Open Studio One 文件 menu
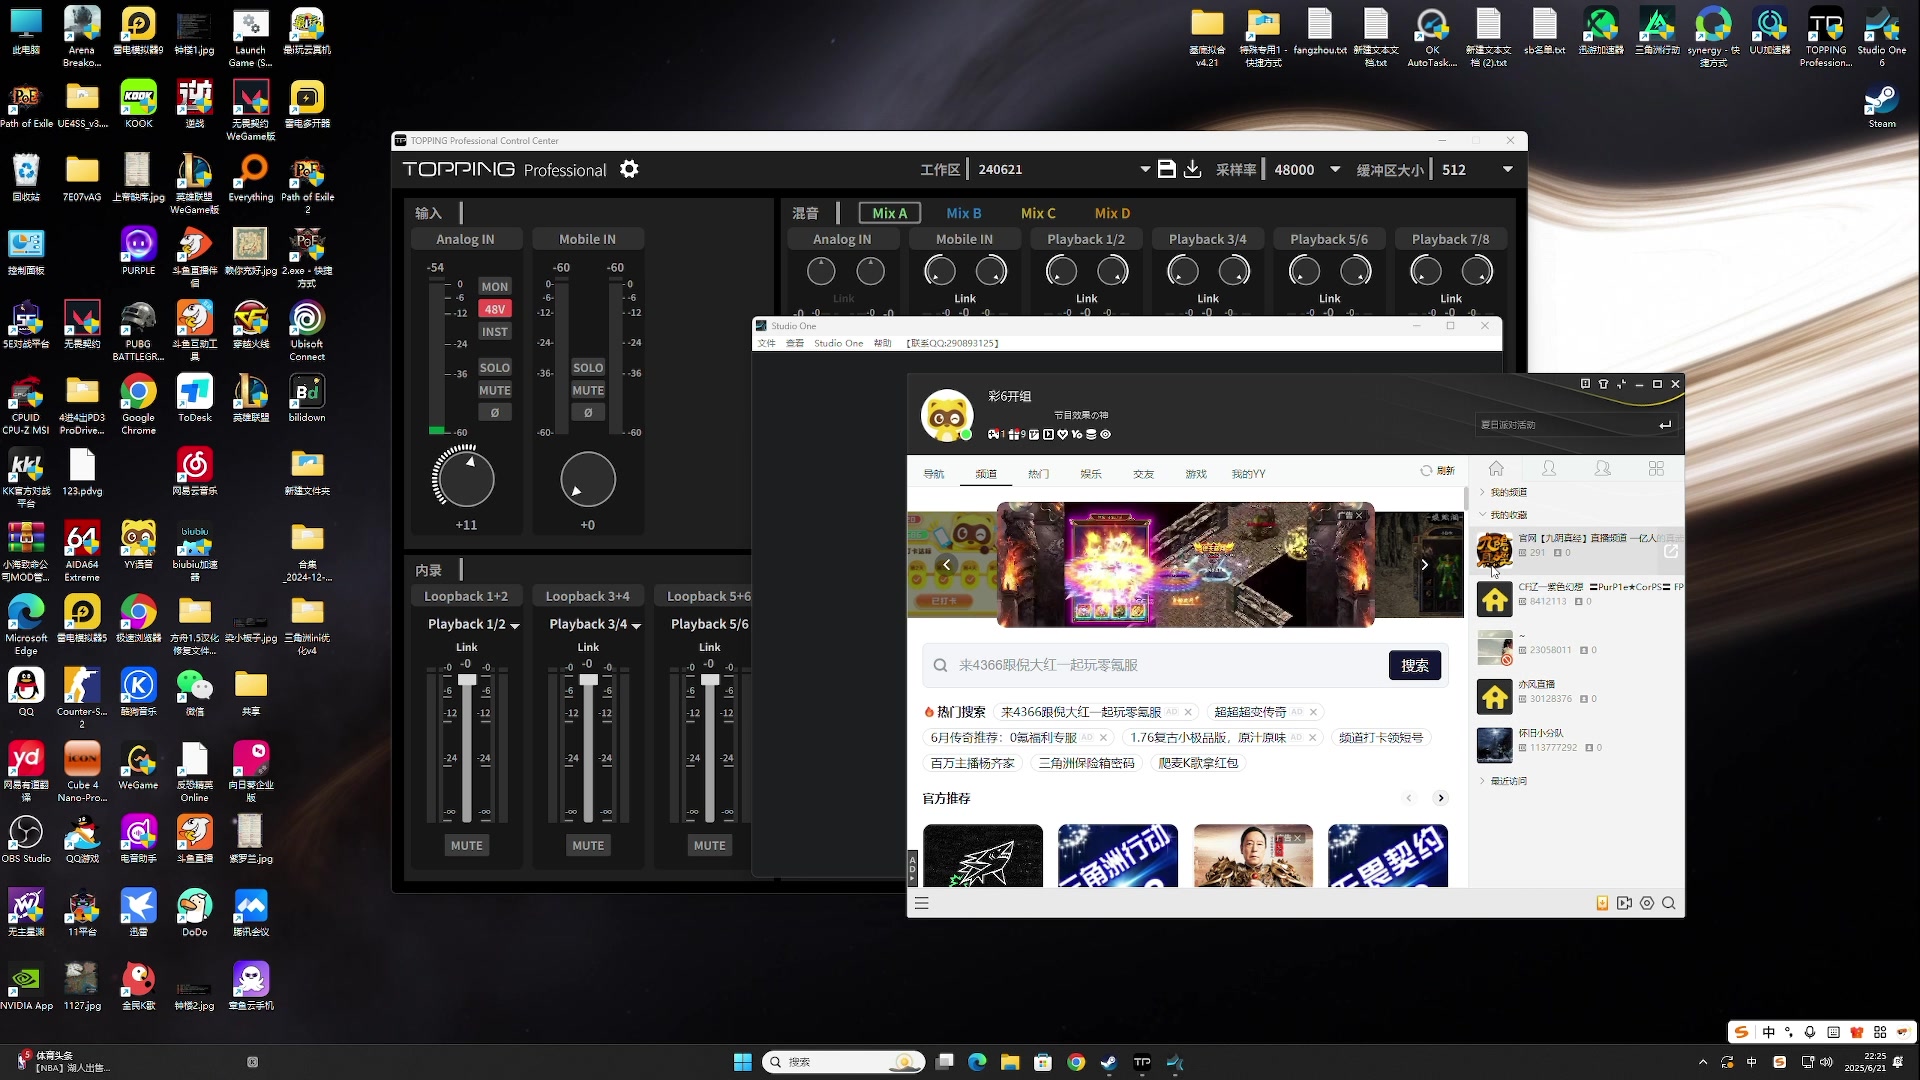1920x1080 pixels. [x=767, y=343]
